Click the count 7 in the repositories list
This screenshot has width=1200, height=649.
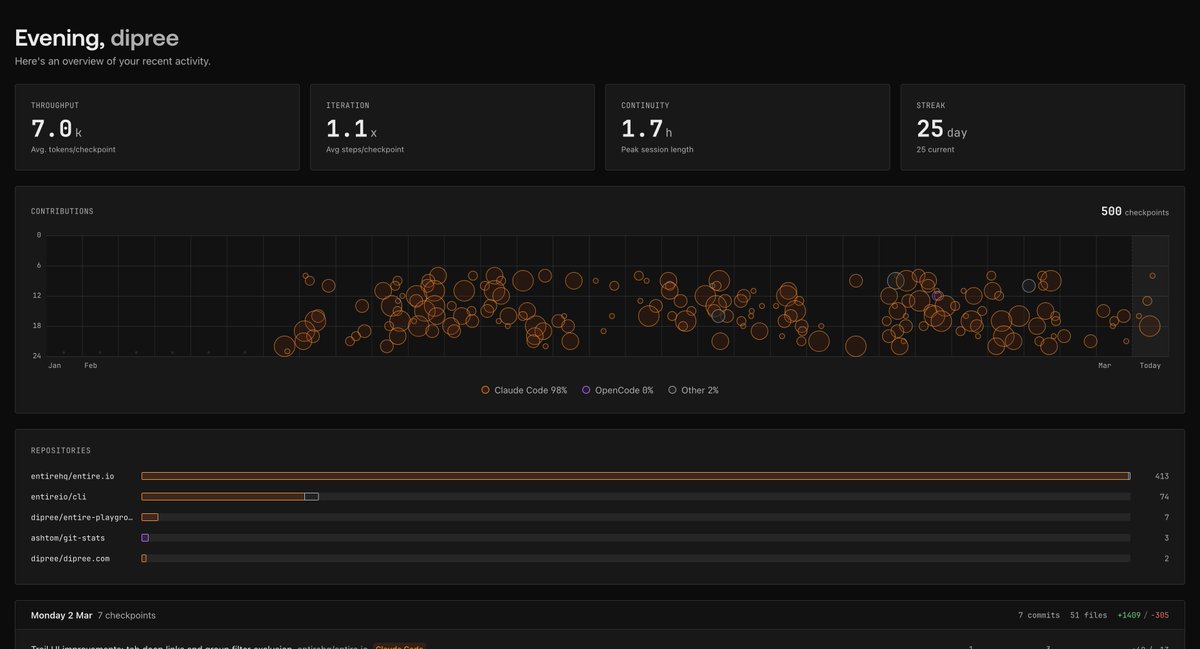click(x=1166, y=517)
